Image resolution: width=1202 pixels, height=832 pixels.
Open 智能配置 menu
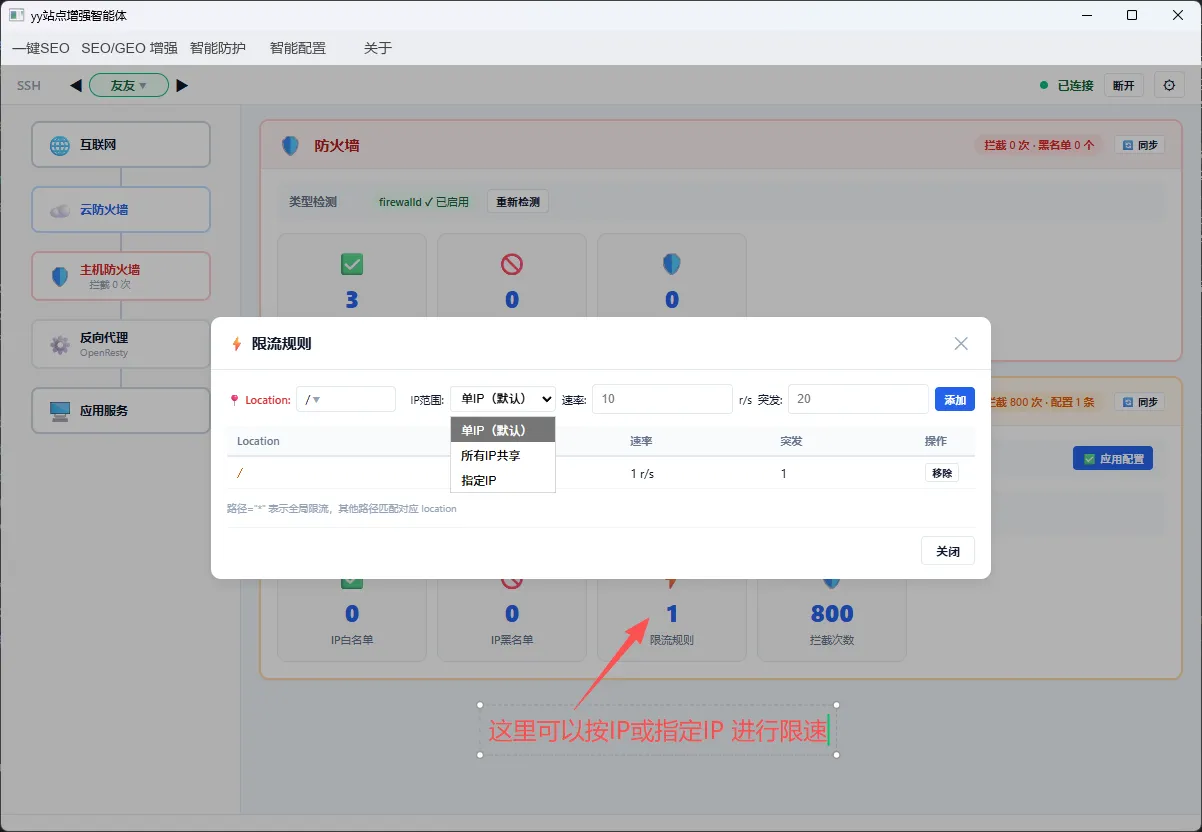(298, 48)
